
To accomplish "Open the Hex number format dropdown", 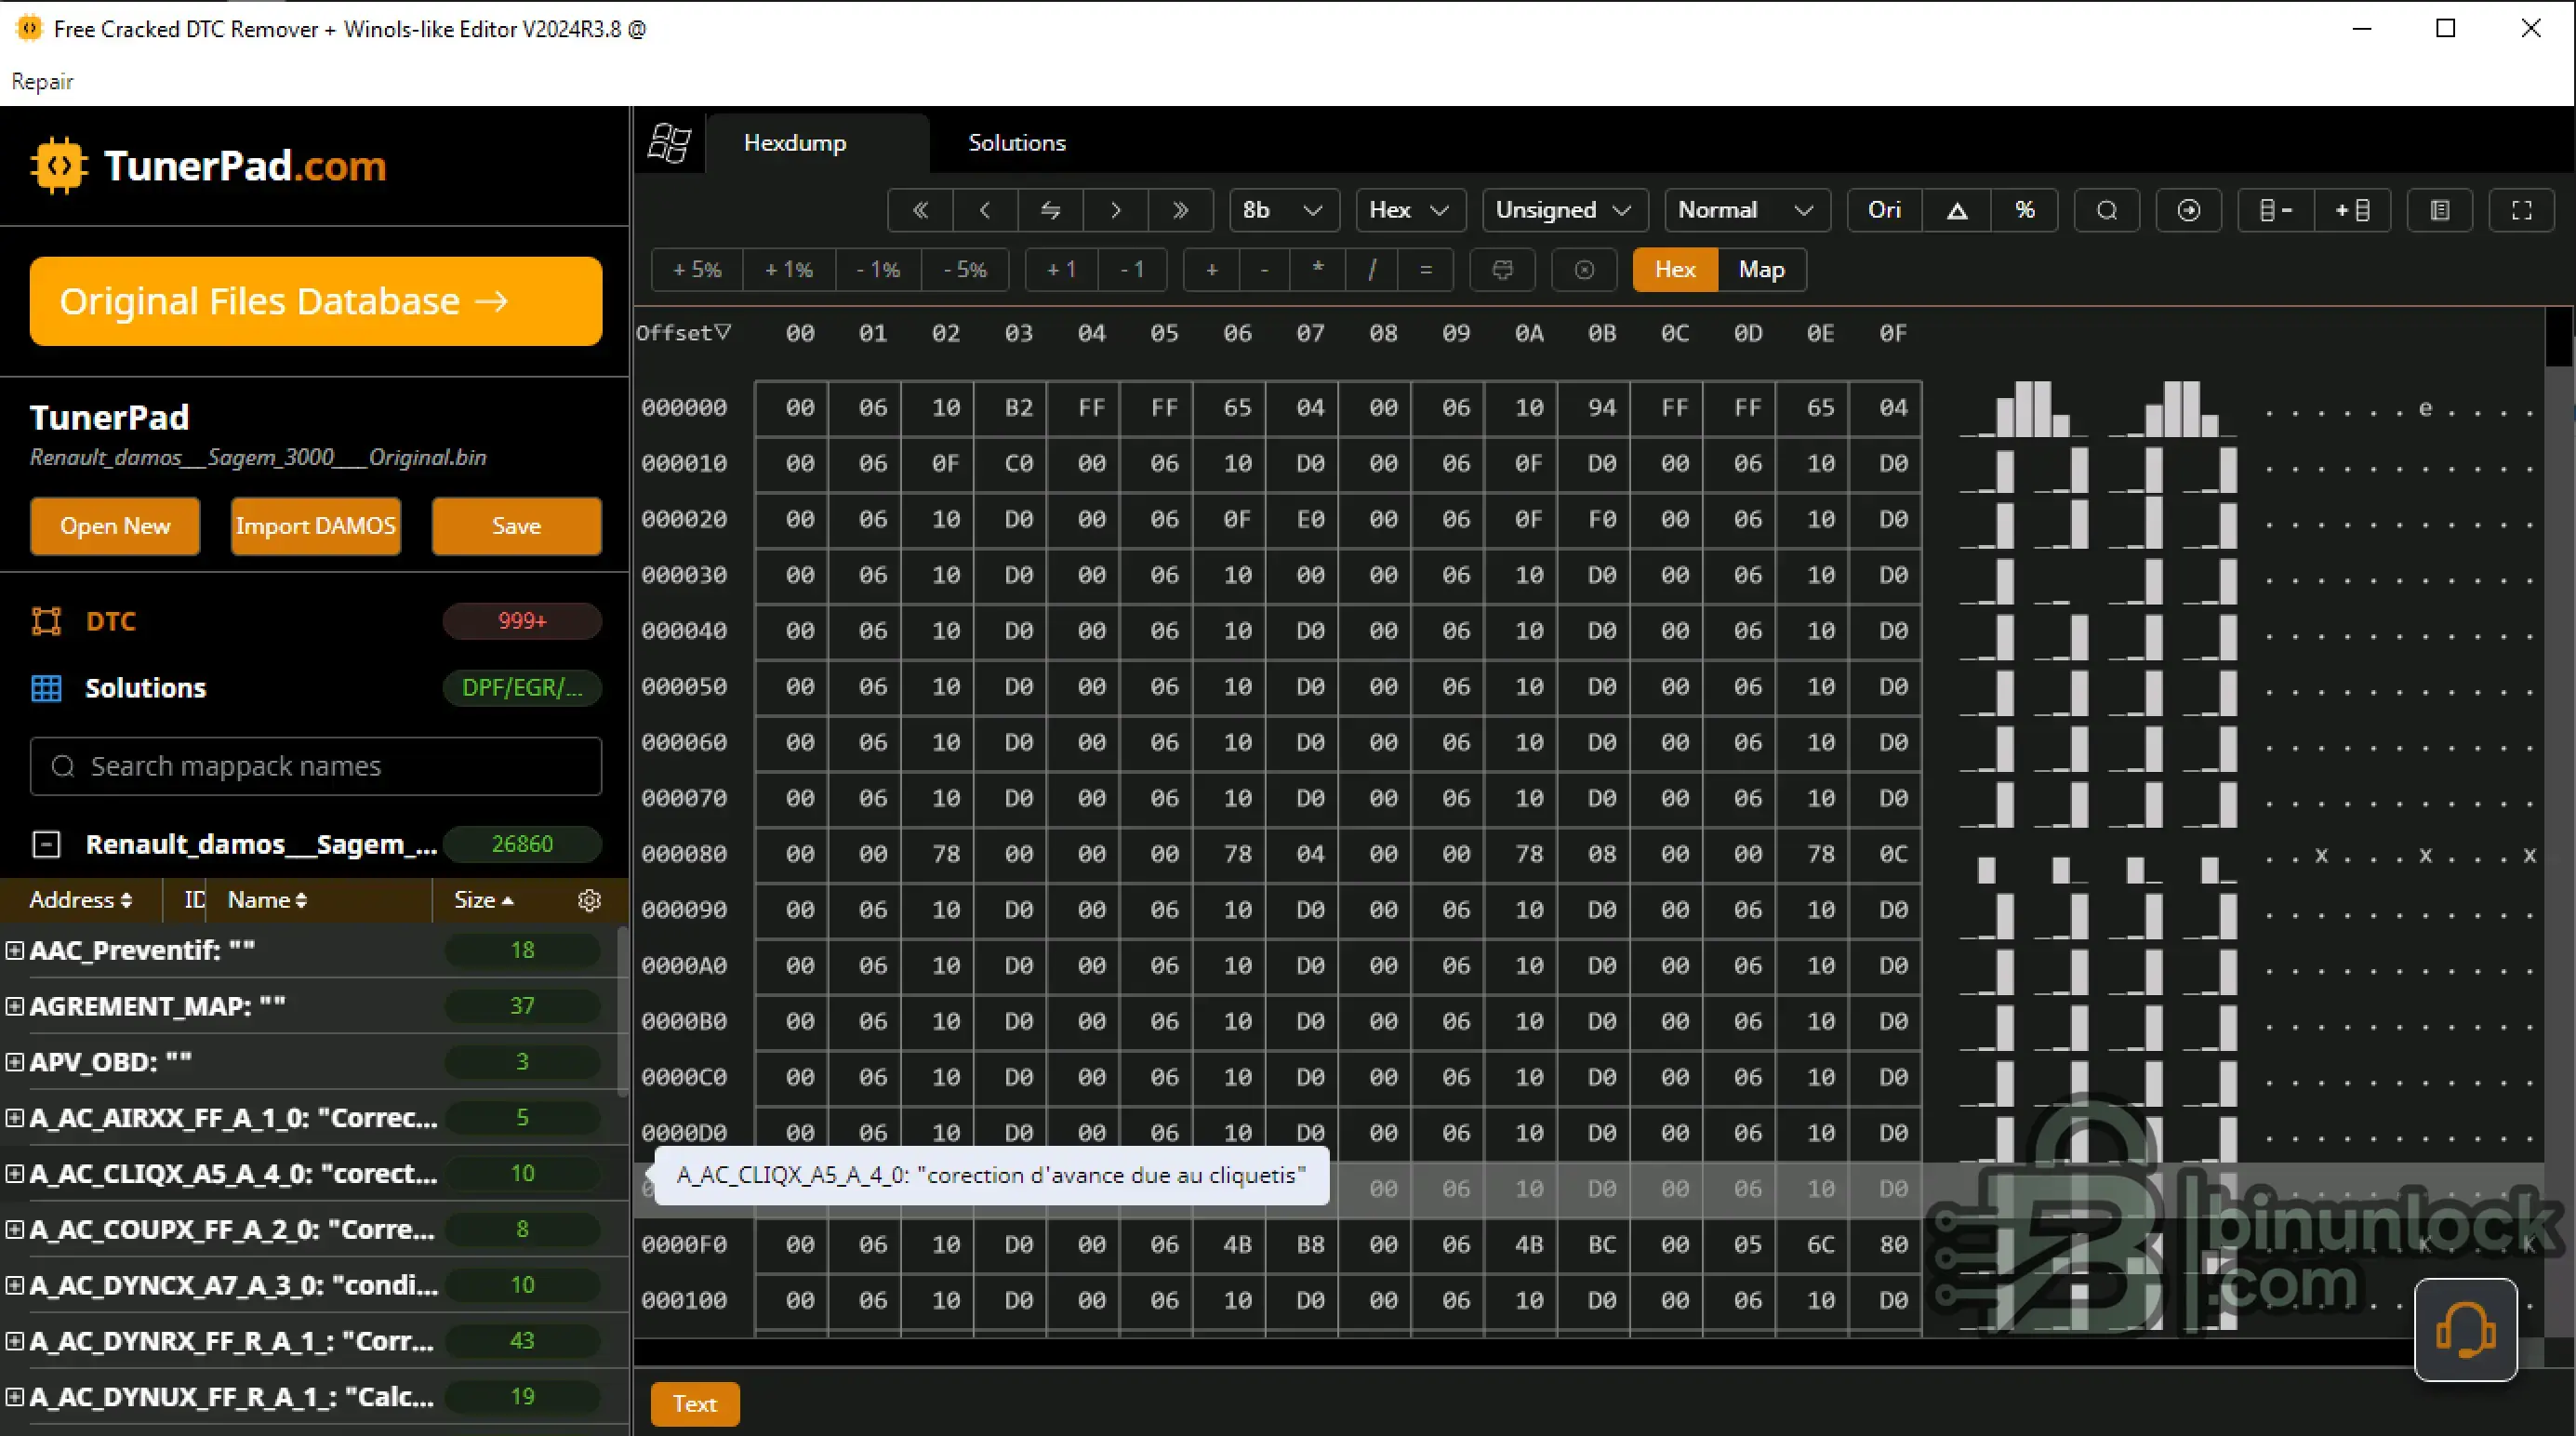I will (1410, 210).
